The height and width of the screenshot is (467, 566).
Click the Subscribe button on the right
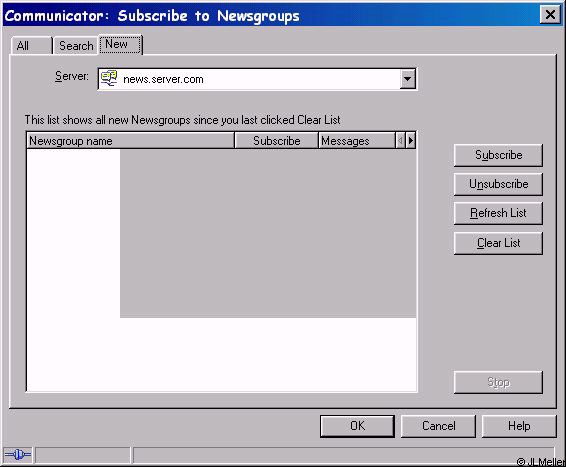tap(498, 155)
